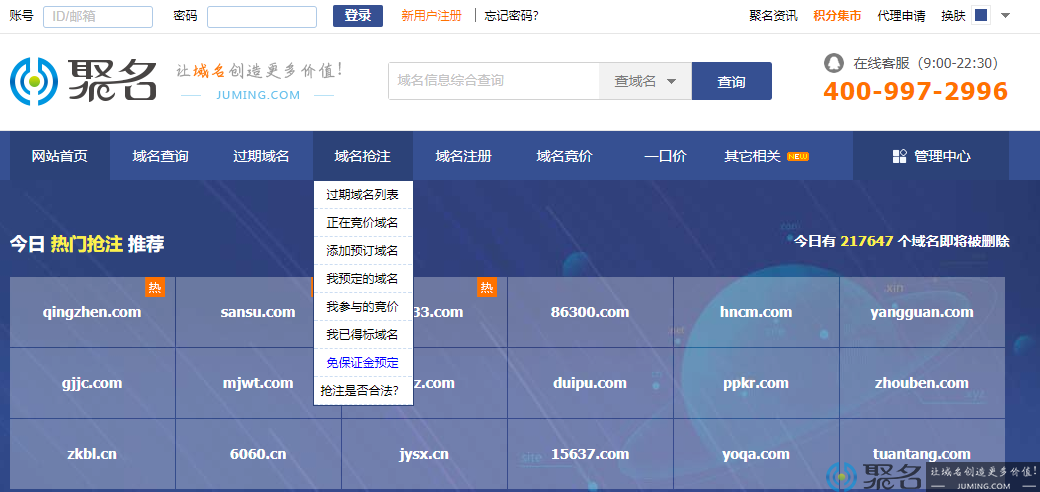1040x492 pixels.
Task: Select 我参与的竞价 from the dropdown menu
Action: [363, 306]
